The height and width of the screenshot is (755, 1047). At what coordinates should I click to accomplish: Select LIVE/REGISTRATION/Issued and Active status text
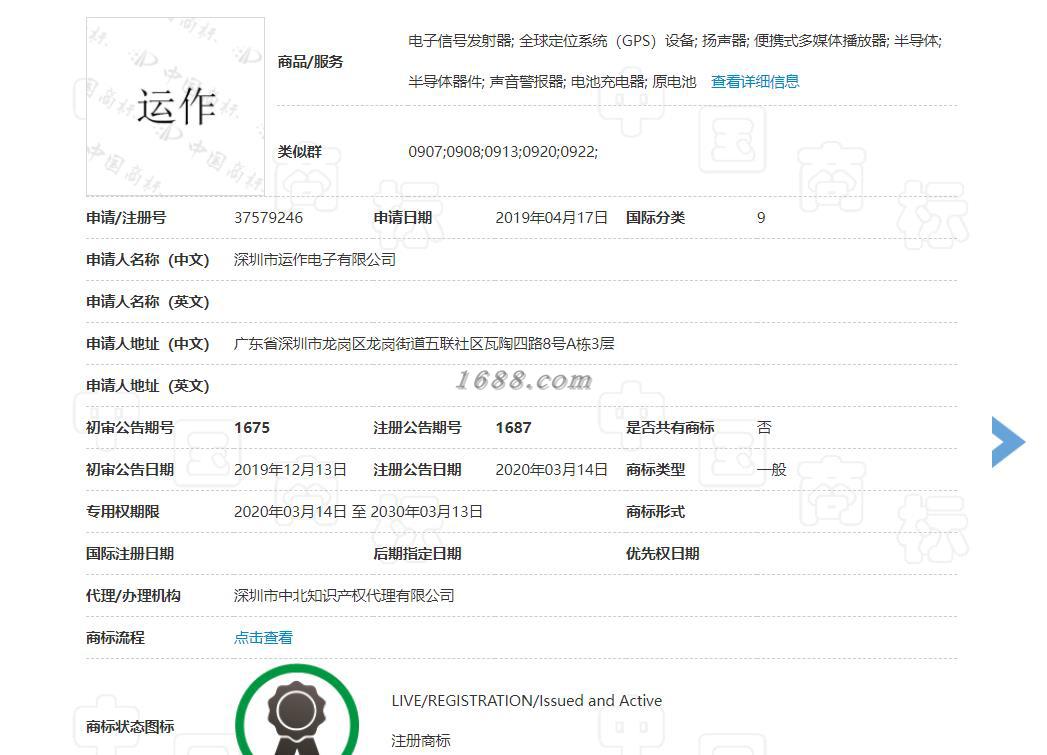click(527, 700)
